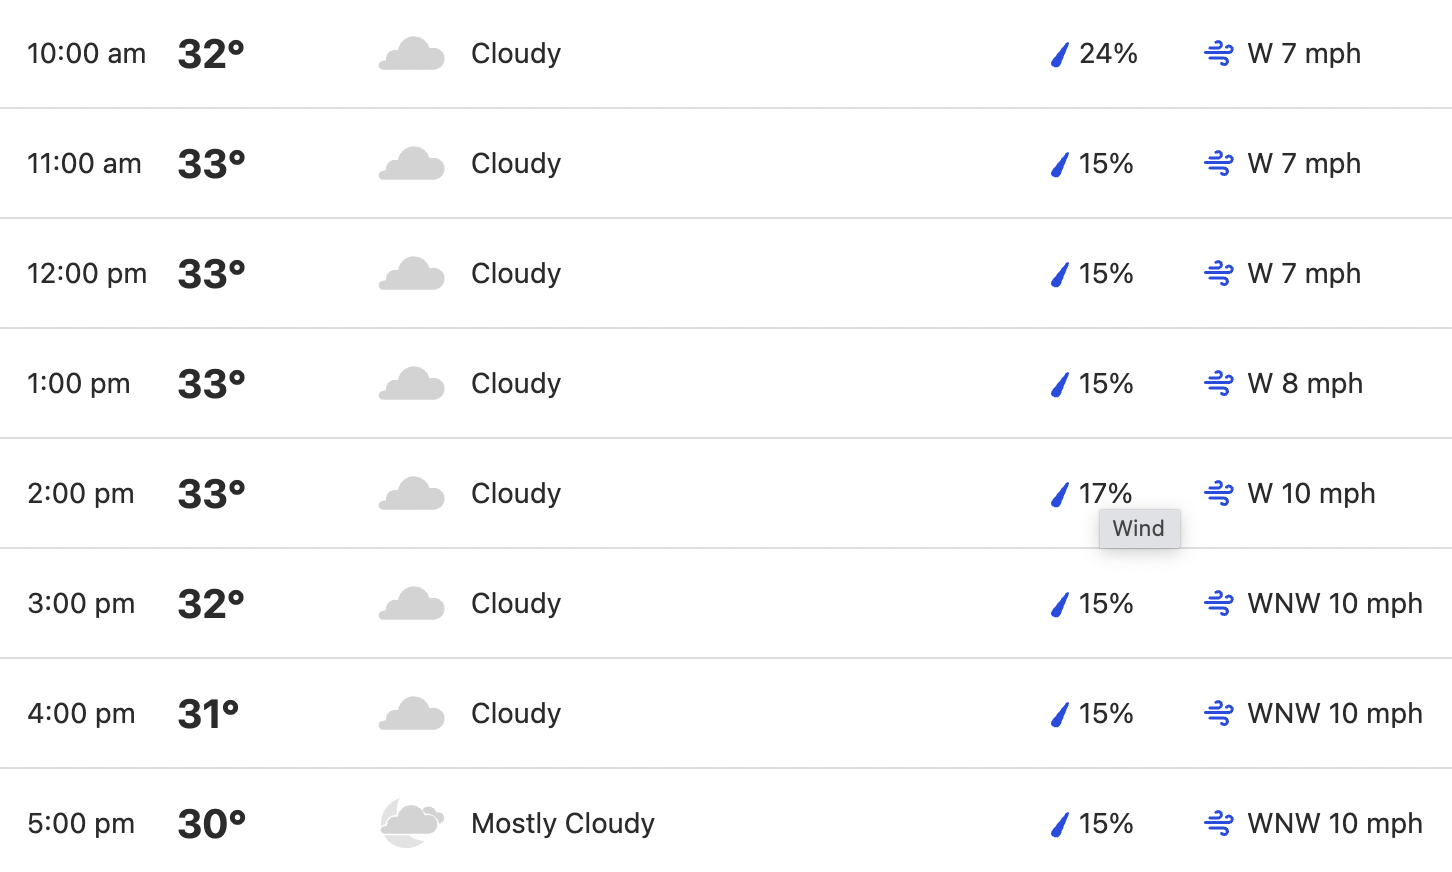Screen dimensions: 1452x872
Task: Click the Mostly Cloudy condition text
Action: pos(563,823)
